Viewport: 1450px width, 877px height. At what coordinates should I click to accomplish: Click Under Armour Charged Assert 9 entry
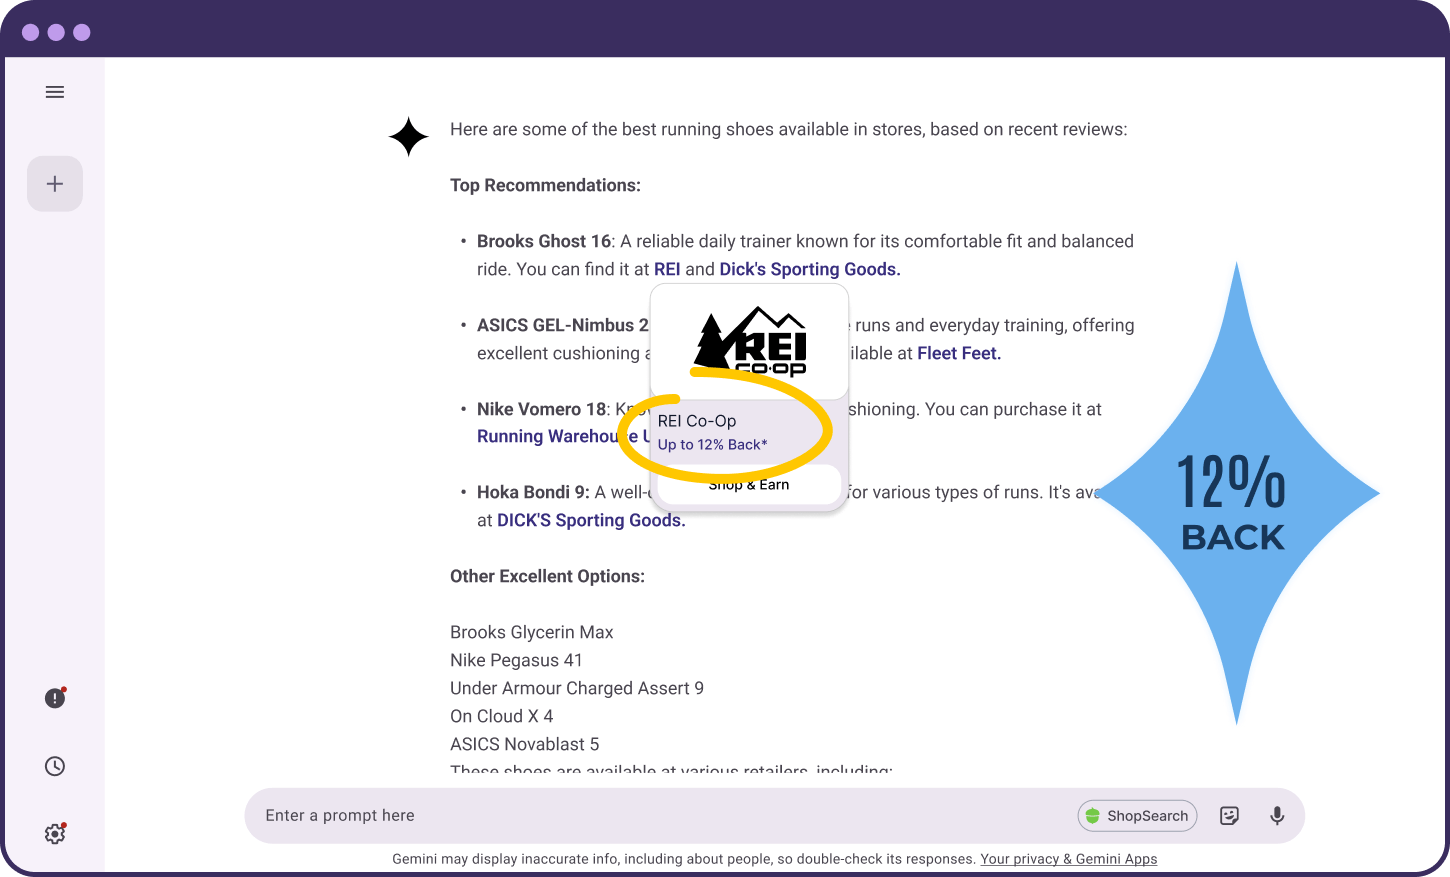[x=577, y=688]
